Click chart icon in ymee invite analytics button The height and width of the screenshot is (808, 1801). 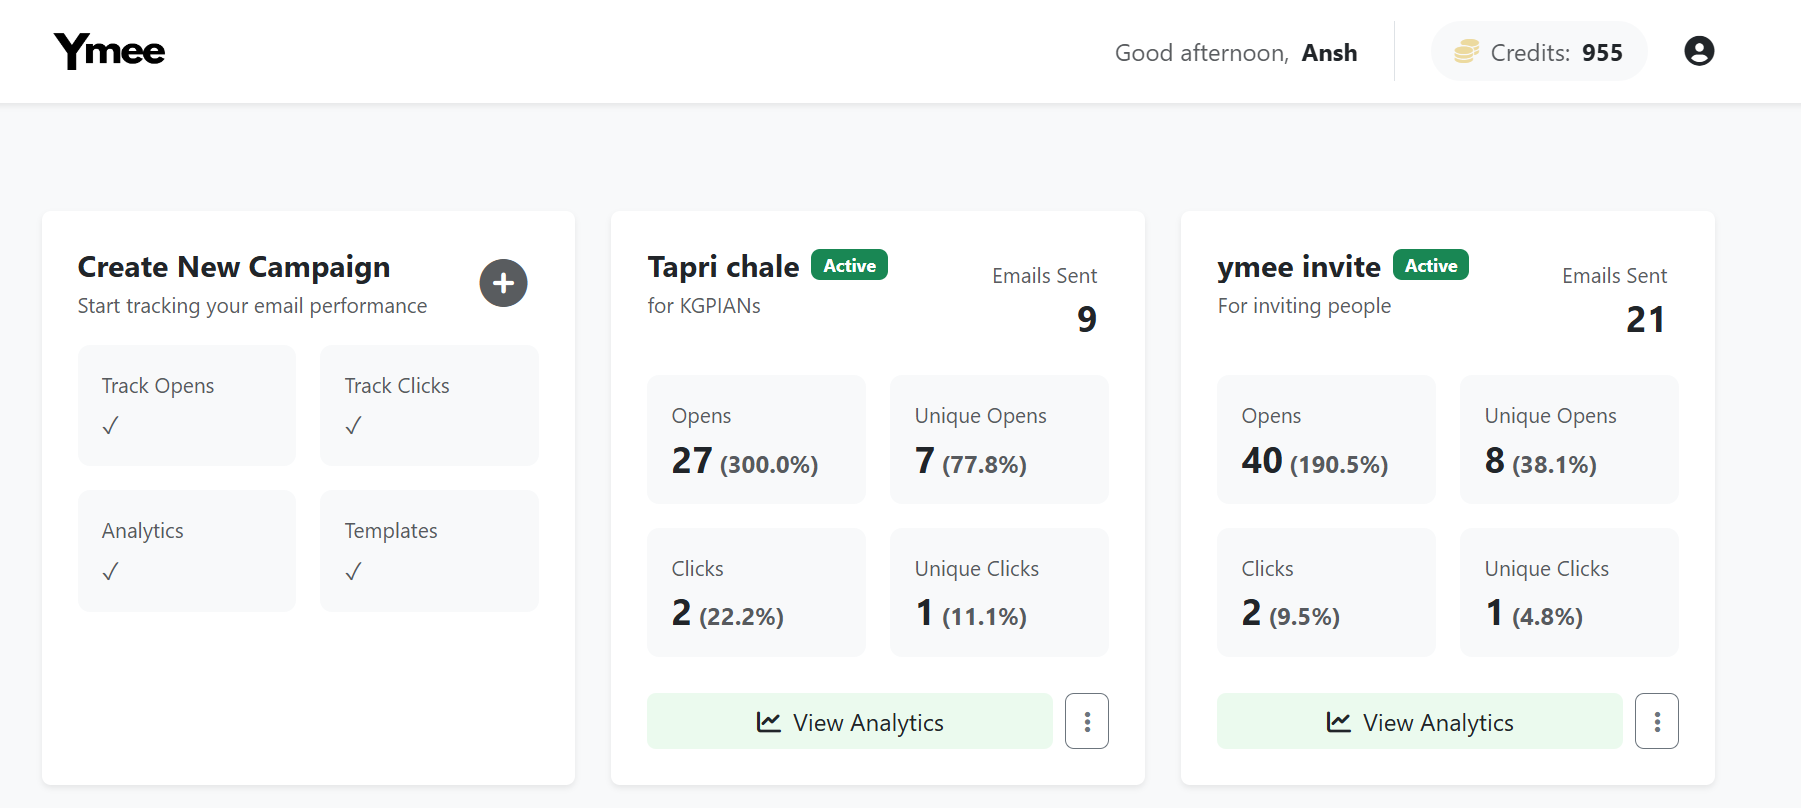[x=1338, y=722]
